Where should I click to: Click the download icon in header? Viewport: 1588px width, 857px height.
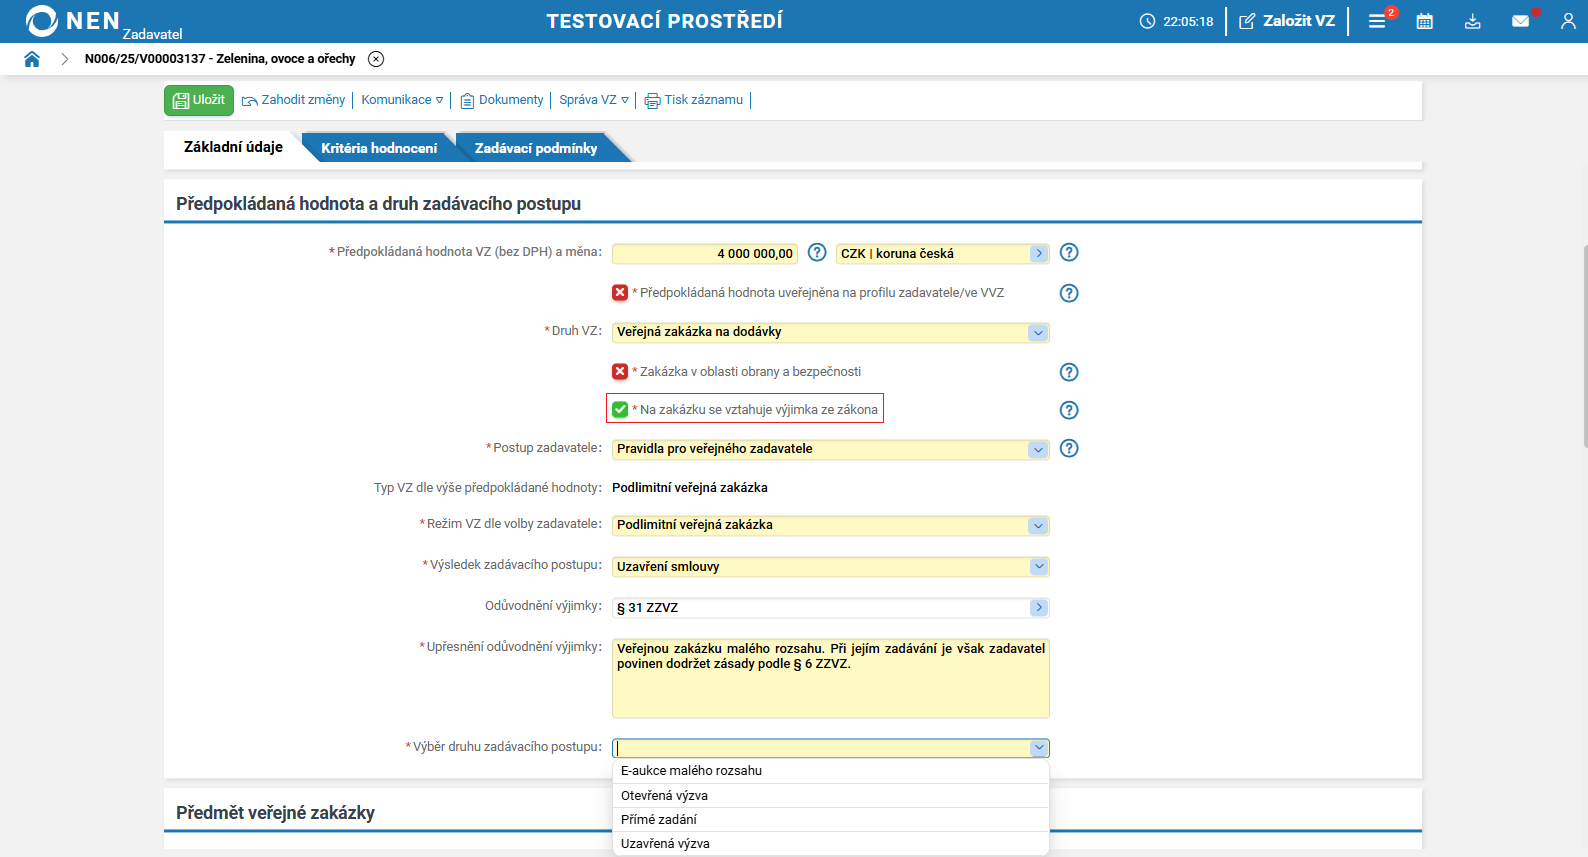coord(1473,21)
